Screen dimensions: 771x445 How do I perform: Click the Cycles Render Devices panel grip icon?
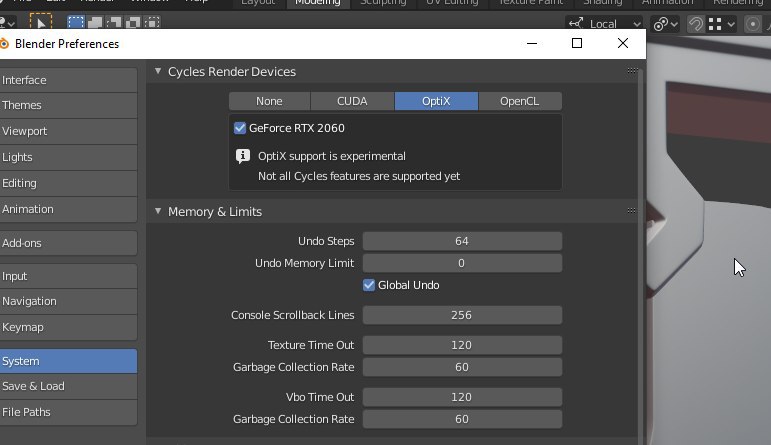pyautogui.click(x=632, y=71)
